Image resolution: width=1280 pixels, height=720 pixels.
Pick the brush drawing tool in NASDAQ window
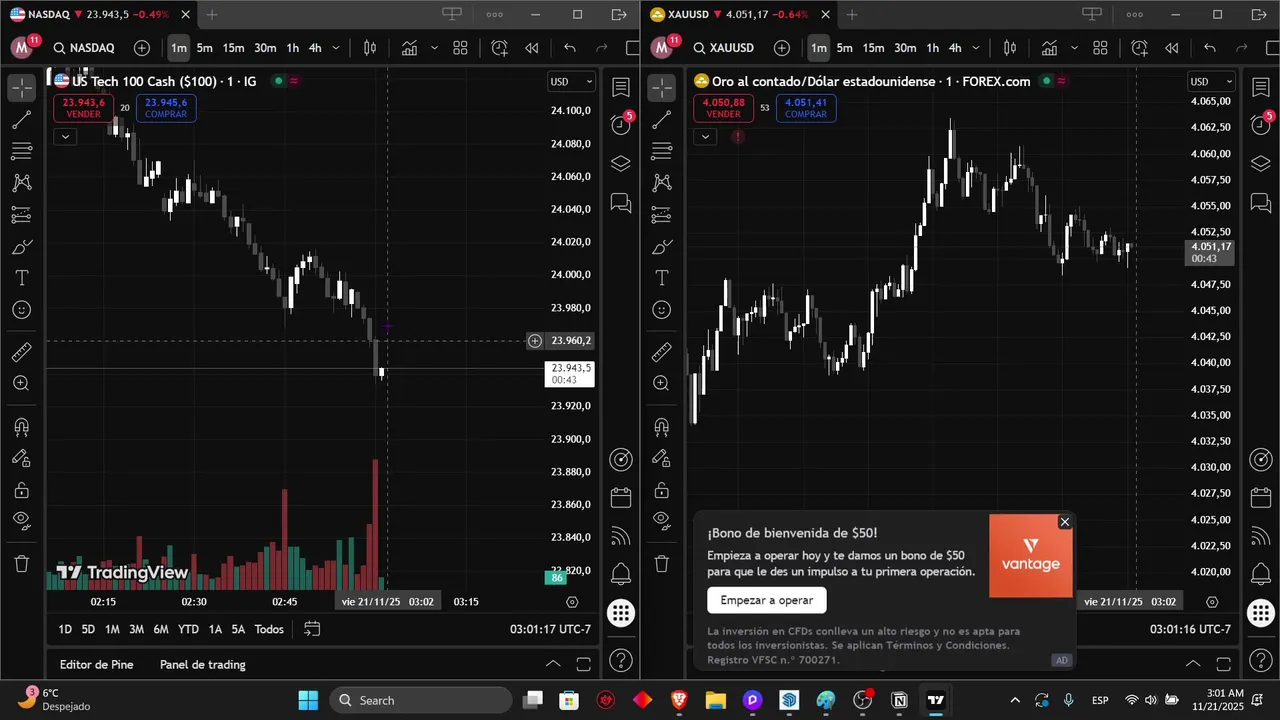point(22,246)
